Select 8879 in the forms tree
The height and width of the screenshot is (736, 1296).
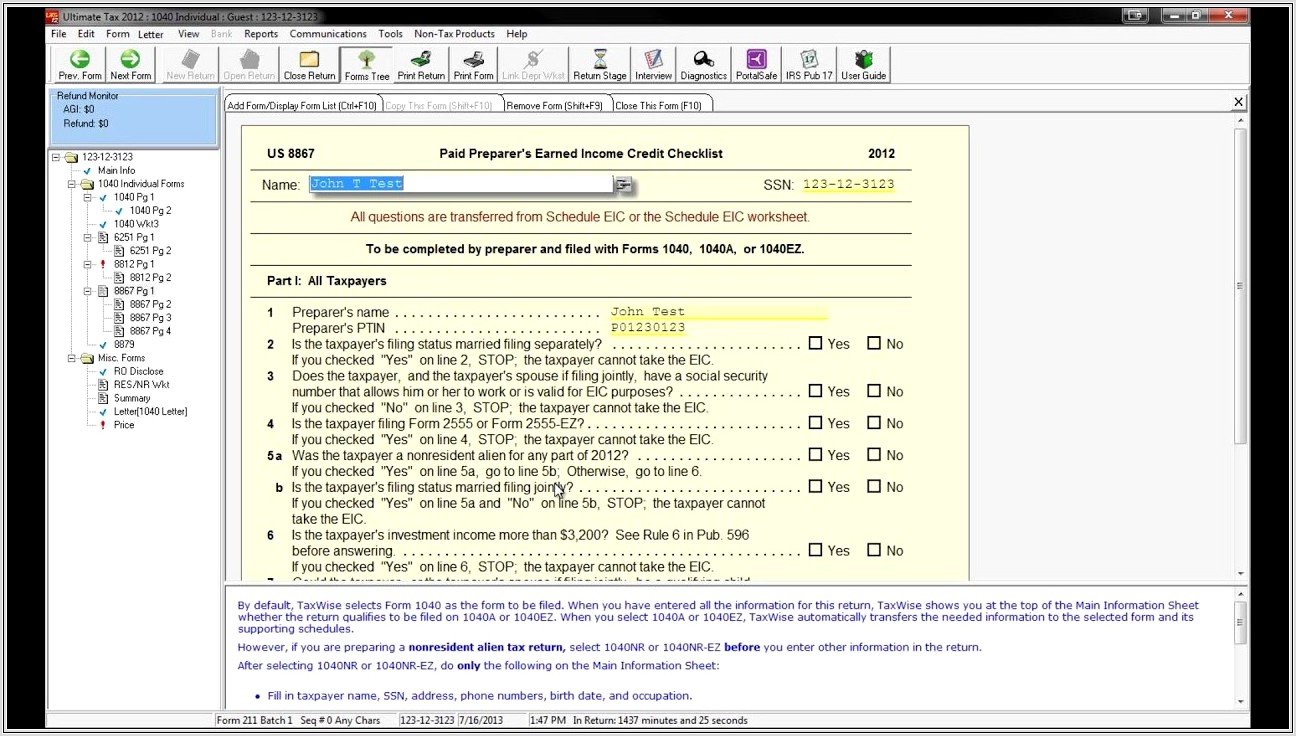[124, 344]
